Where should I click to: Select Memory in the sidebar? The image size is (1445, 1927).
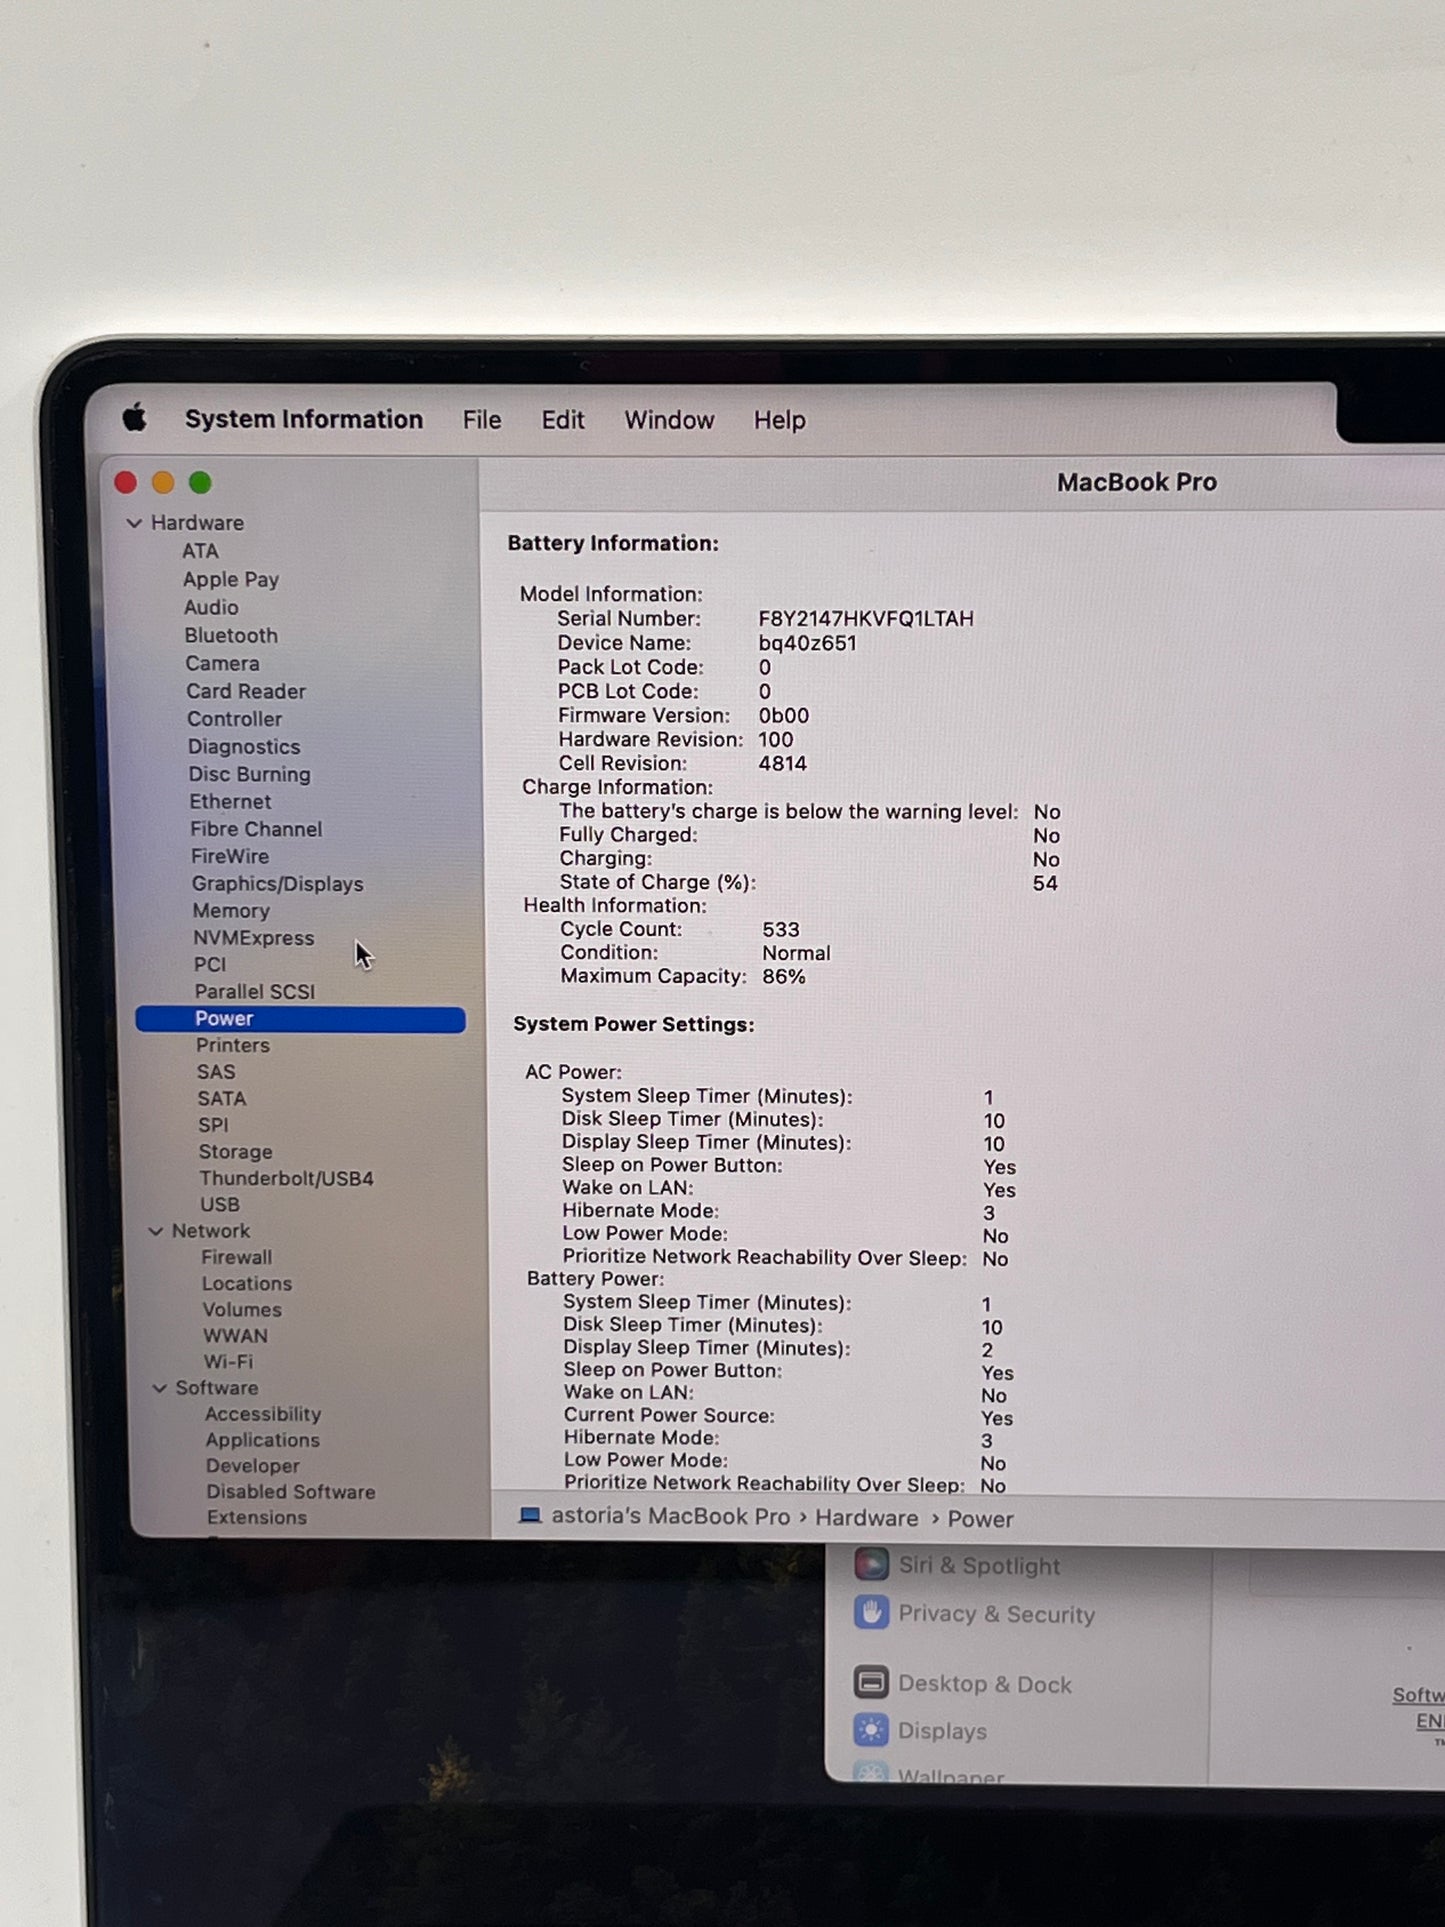[231, 911]
